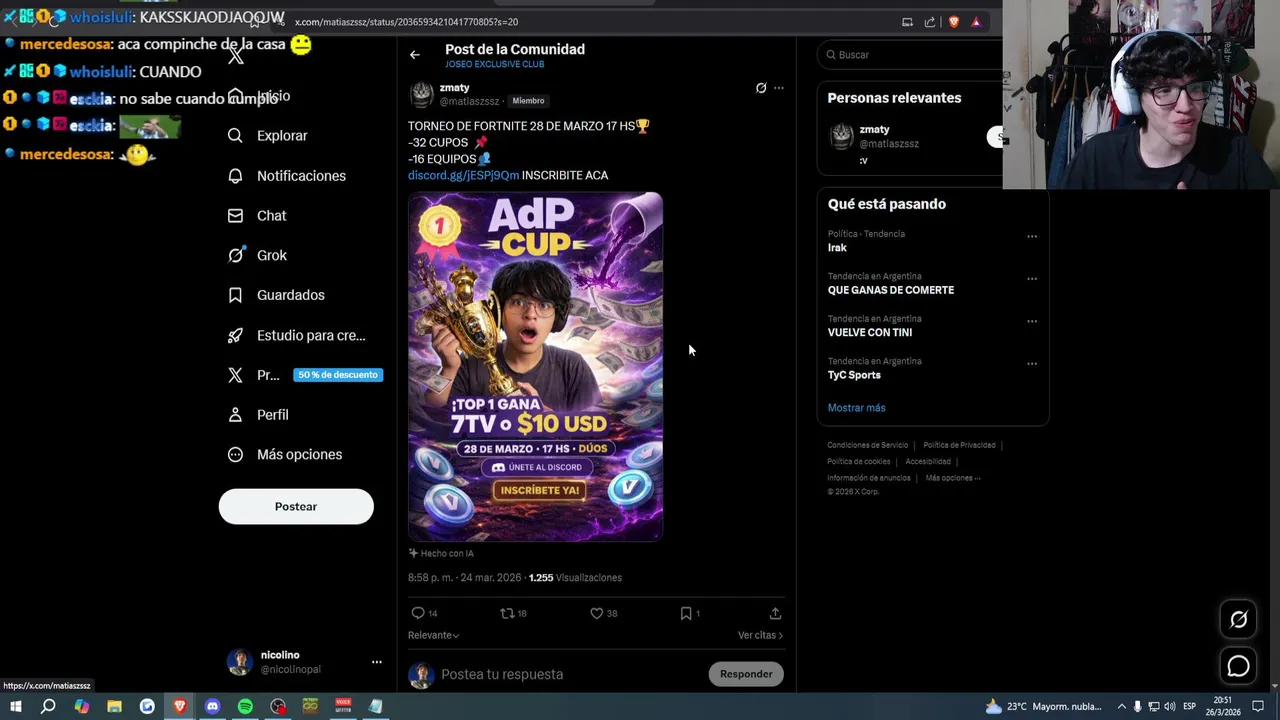Click the bookmark icon beside Guardados
This screenshot has width=1280, height=720.
click(x=235, y=295)
